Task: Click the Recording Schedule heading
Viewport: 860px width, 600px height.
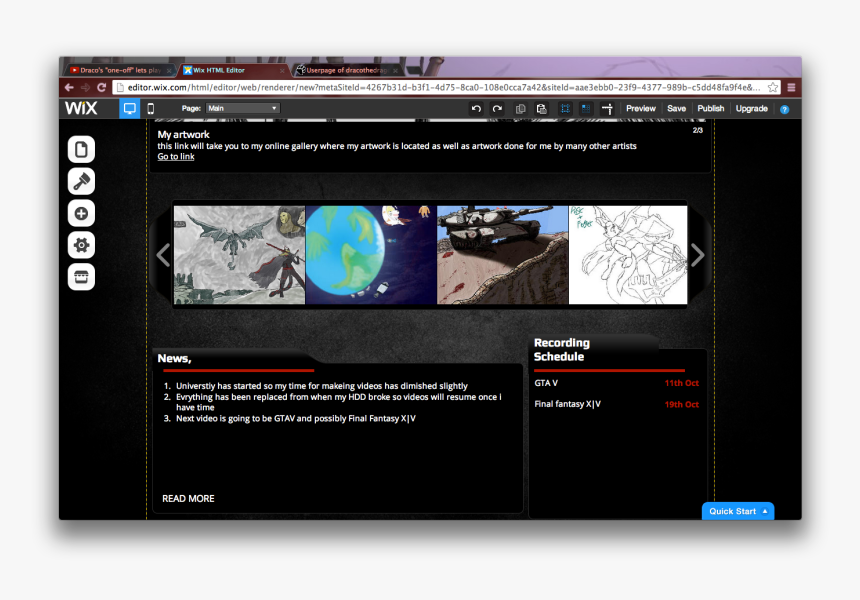Action: [x=562, y=349]
